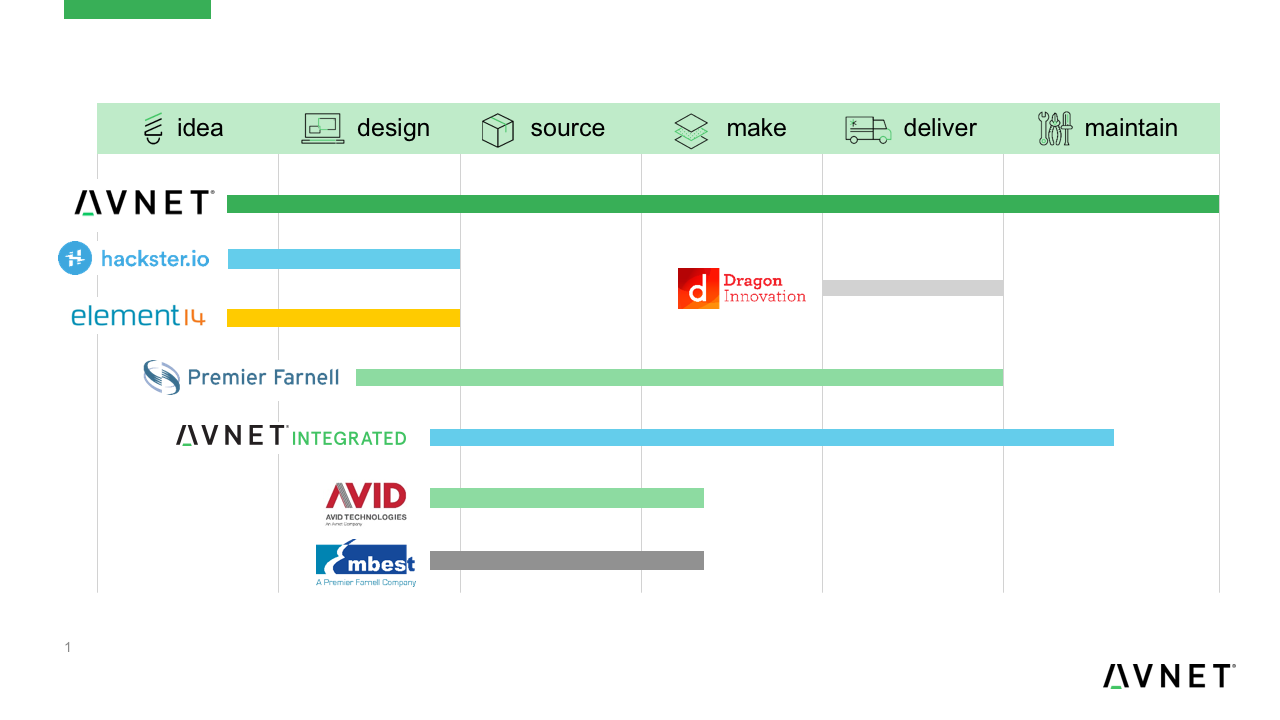Select the Premier Farnell logo
The height and width of the screenshot is (720, 1280).
pos(241,377)
